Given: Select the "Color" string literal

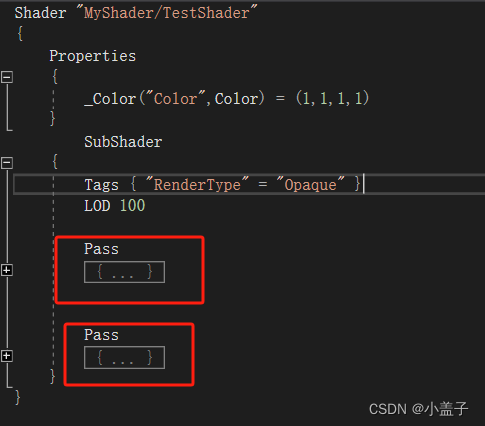Looking at the screenshot, I should coord(176,98).
